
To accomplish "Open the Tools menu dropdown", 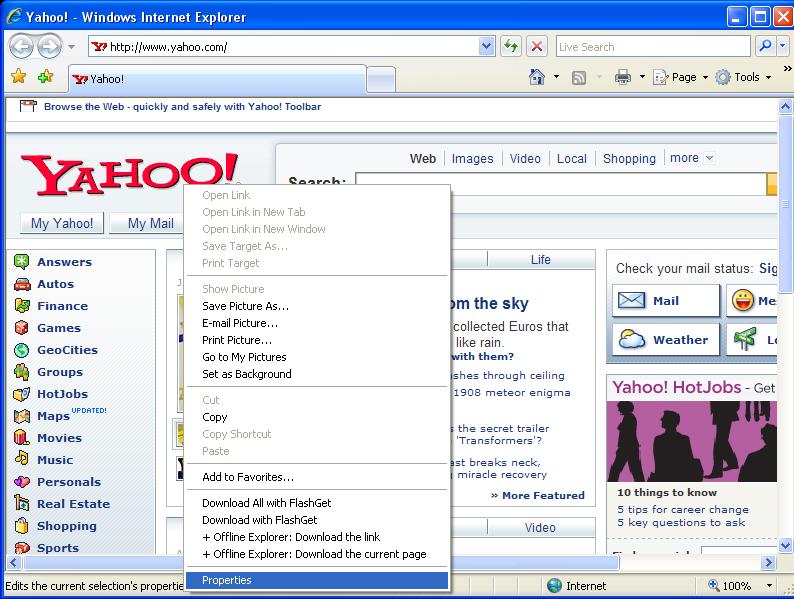I will click(x=744, y=77).
